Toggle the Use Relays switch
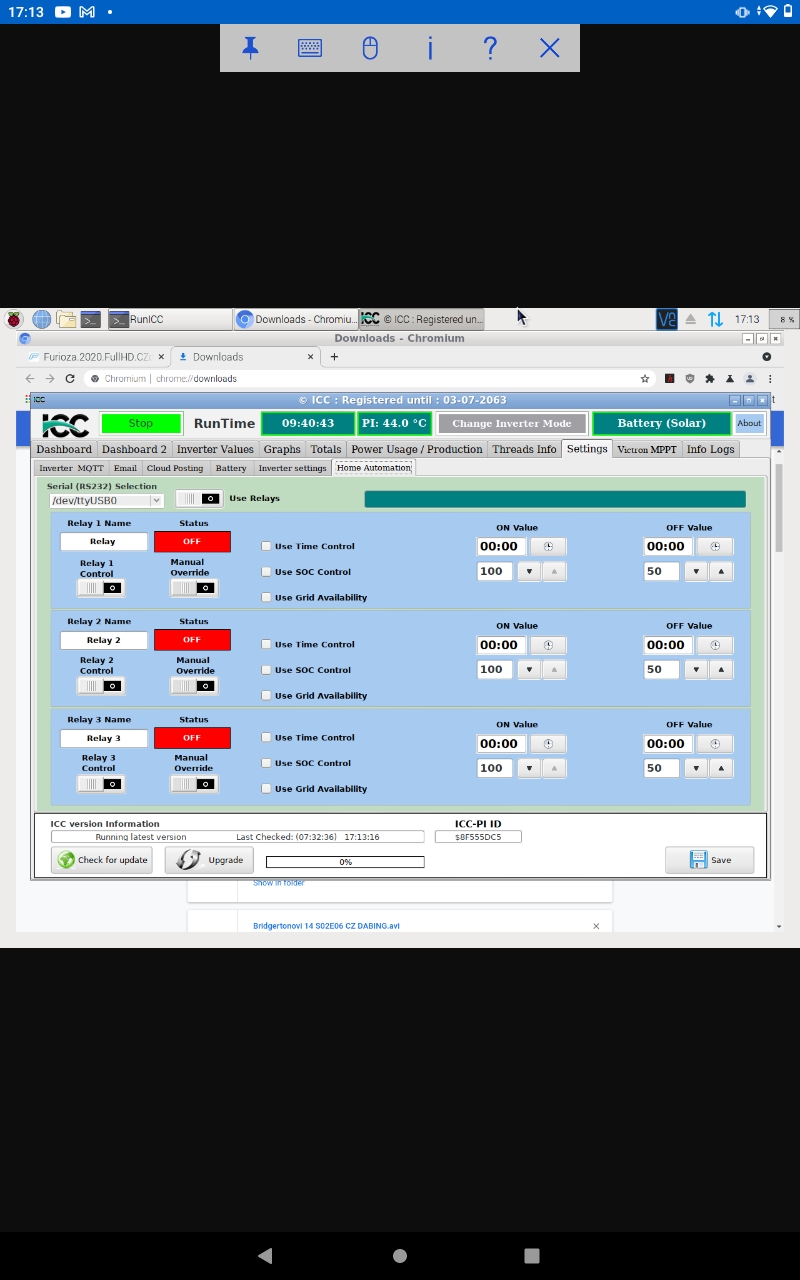Image resolution: width=800 pixels, height=1280 pixels. click(199, 498)
